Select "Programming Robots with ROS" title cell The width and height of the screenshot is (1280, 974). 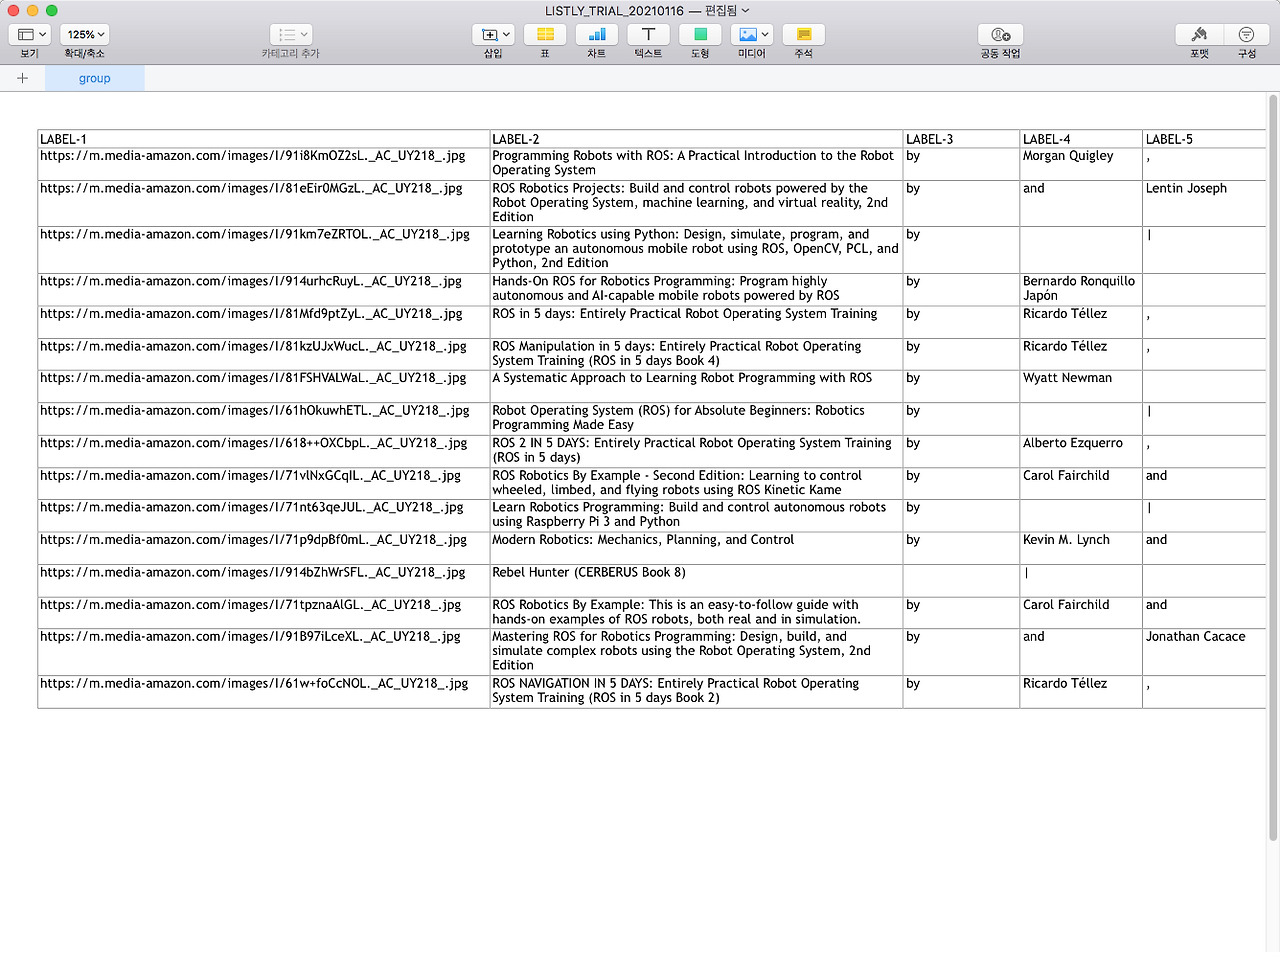[696, 164]
